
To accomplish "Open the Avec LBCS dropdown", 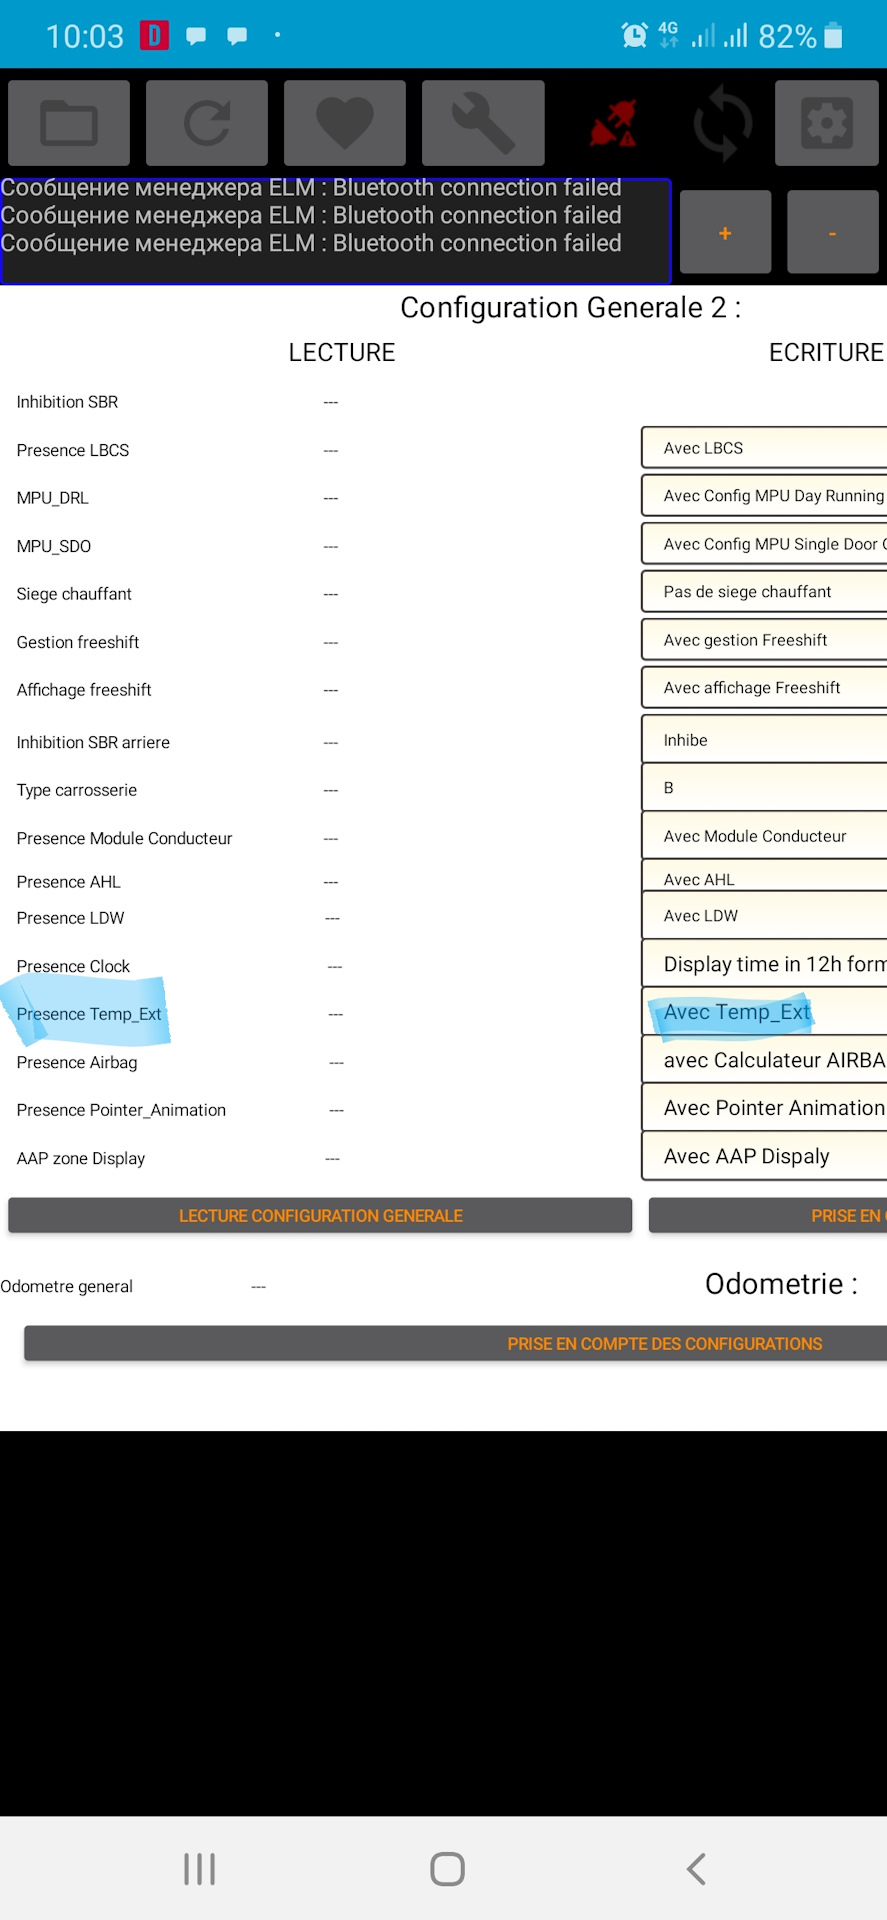I will (764, 448).
